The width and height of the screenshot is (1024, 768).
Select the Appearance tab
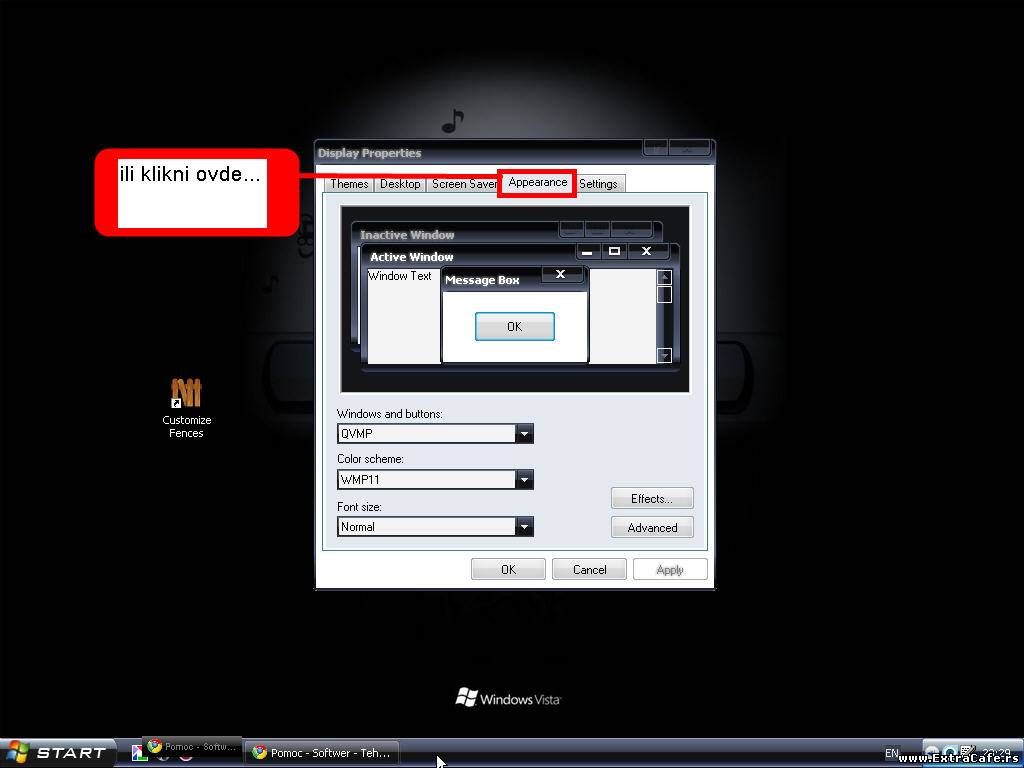coord(537,183)
